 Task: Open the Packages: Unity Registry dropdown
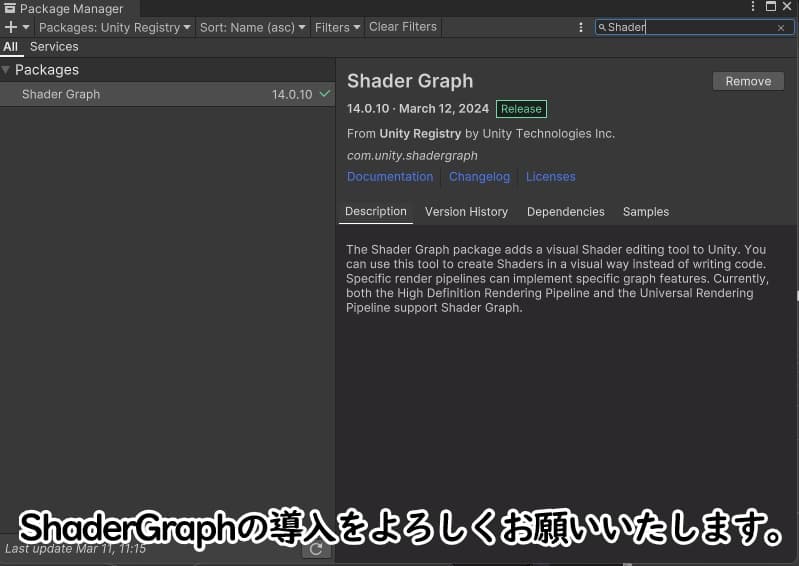[115, 27]
